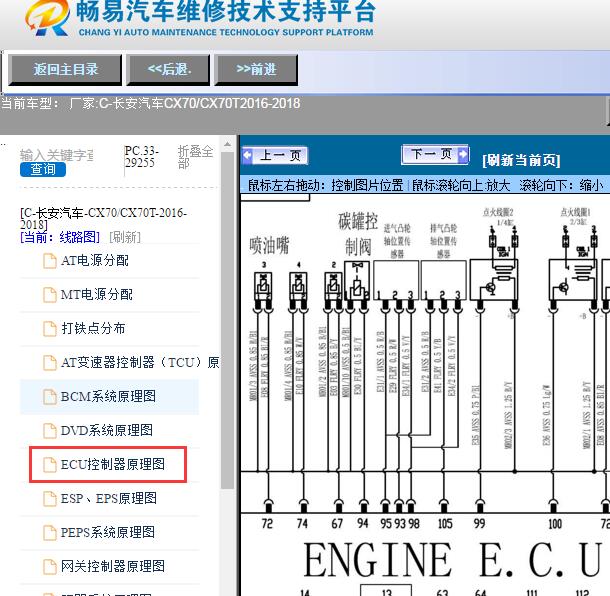The image size is (610, 596).
Task: Click file icon beside DVD系统原理图
Action: 49,430
